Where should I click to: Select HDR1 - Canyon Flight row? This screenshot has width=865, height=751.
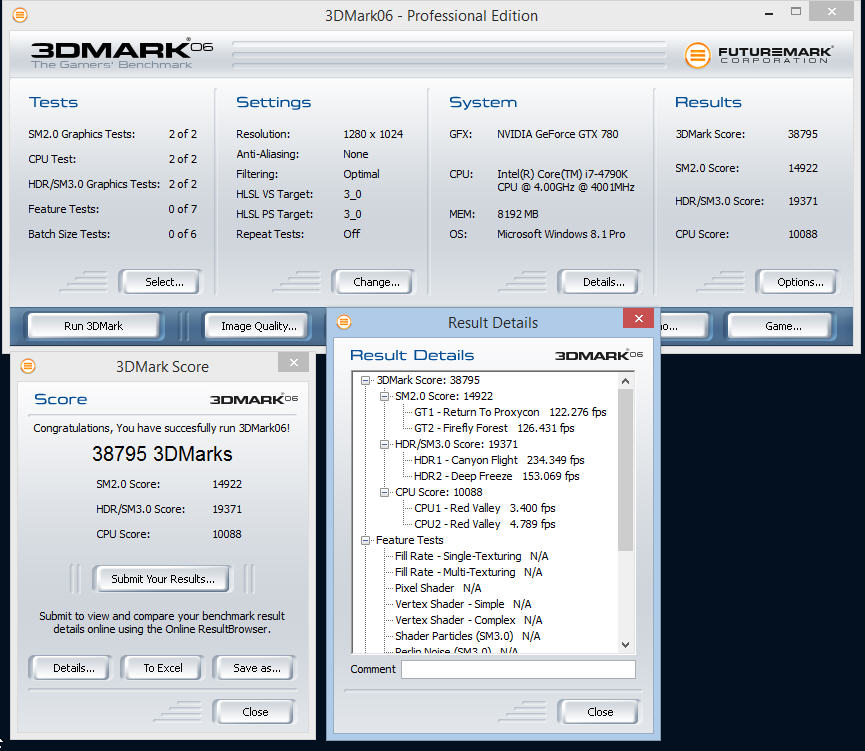click(x=499, y=460)
